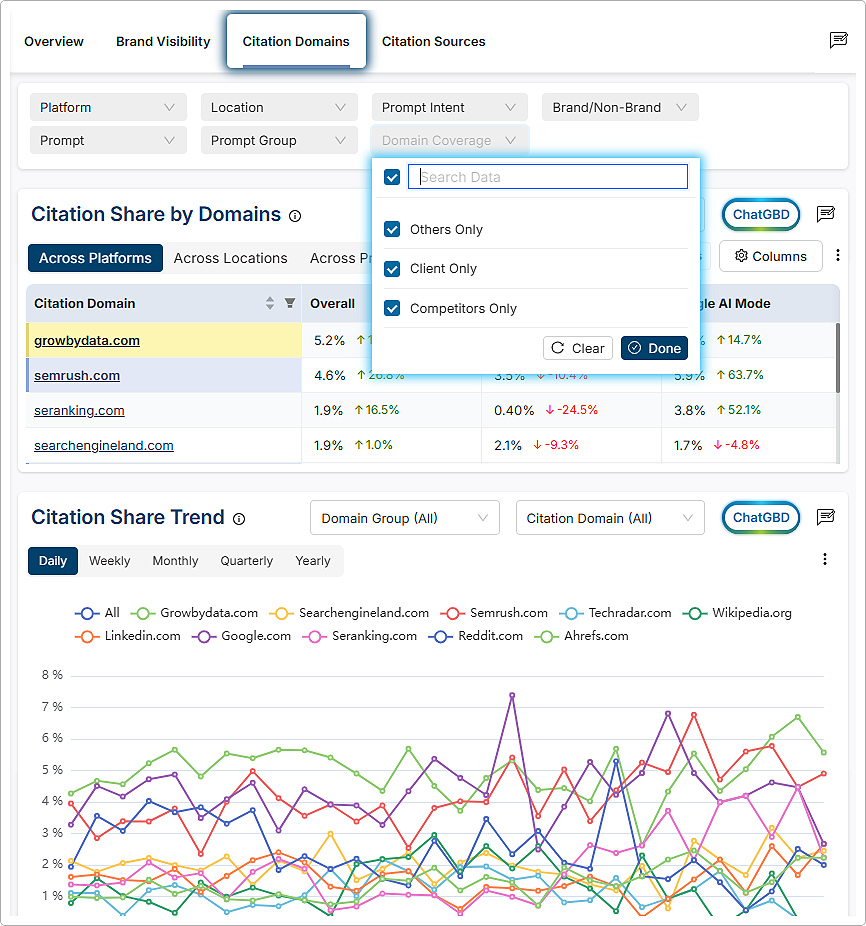This screenshot has width=866, height=926.
Task: Uncheck the Competitors Only checkbox
Action: point(393,309)
